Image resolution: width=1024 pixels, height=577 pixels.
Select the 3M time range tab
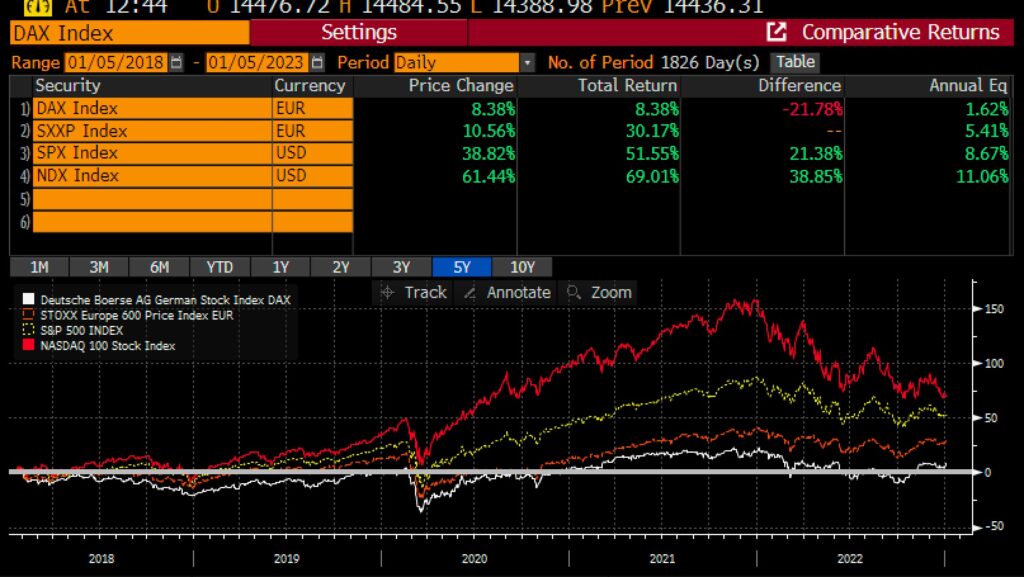point(99,267)
